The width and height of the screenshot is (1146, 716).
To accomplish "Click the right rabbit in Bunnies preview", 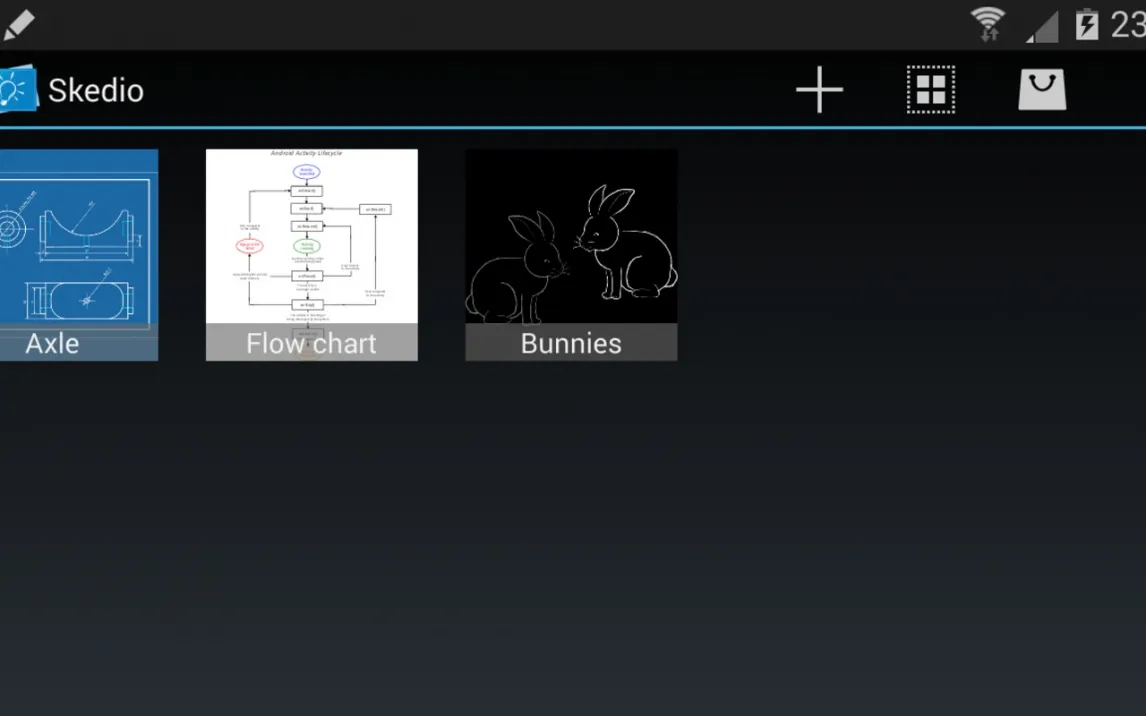I will click(625, 245).
